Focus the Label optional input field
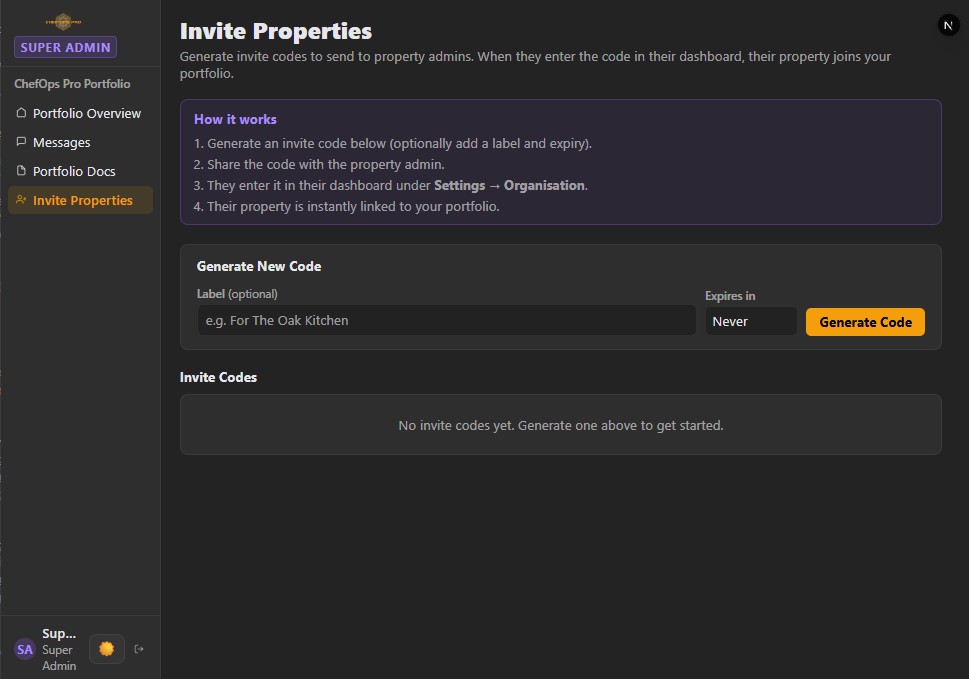The width and height of the screenshot is (969, 679). (x=446, y=320)
